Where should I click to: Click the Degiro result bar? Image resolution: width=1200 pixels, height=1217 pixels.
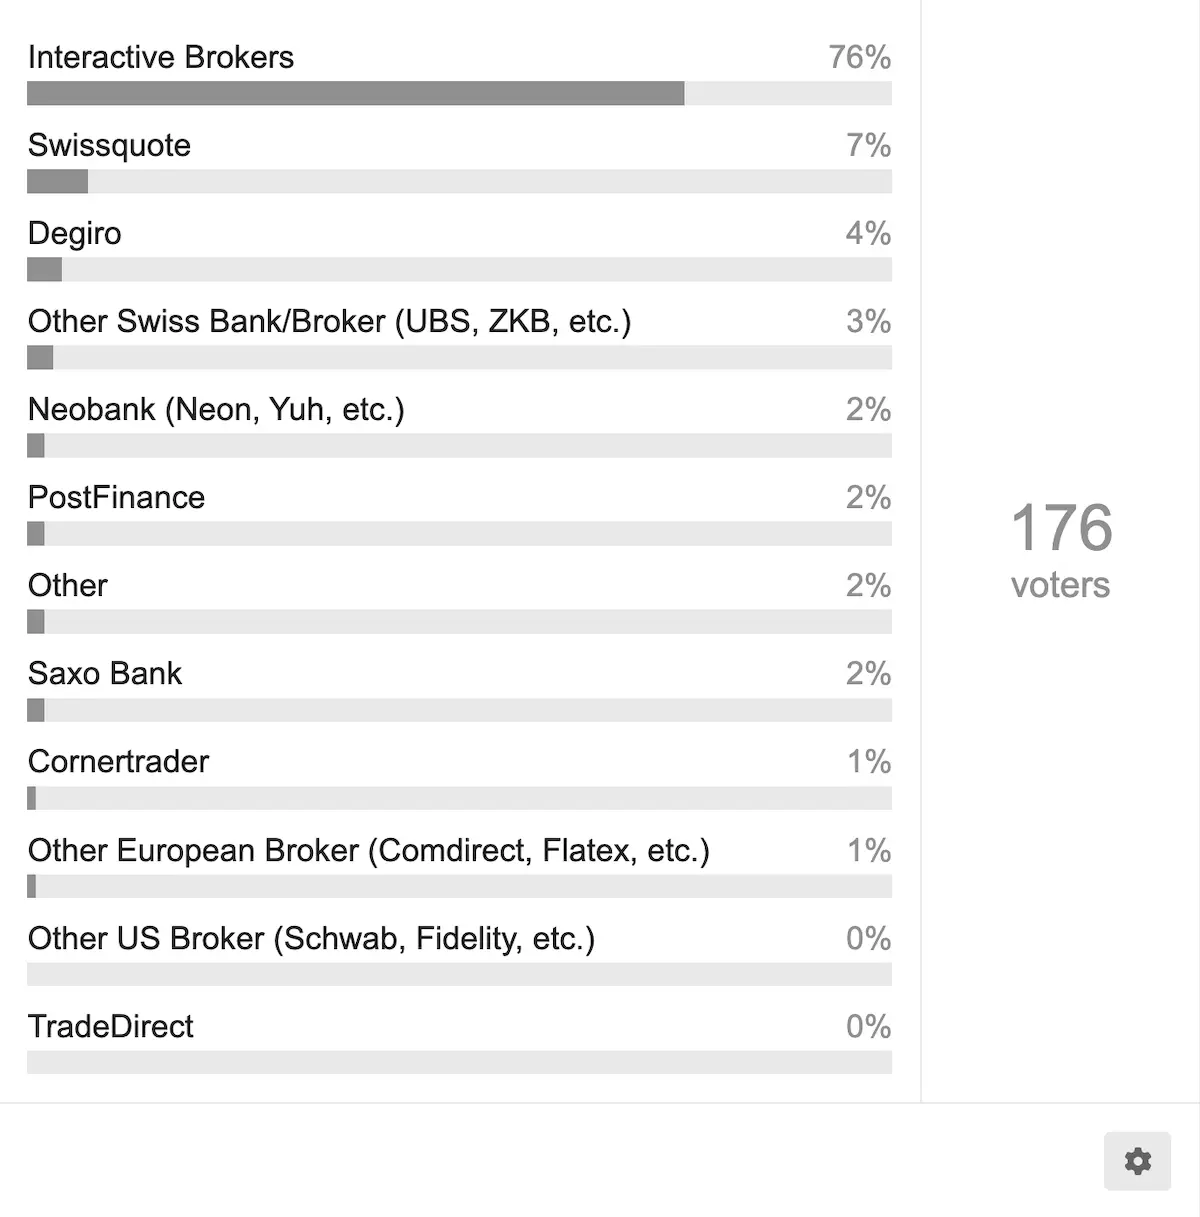pos(459,269)
